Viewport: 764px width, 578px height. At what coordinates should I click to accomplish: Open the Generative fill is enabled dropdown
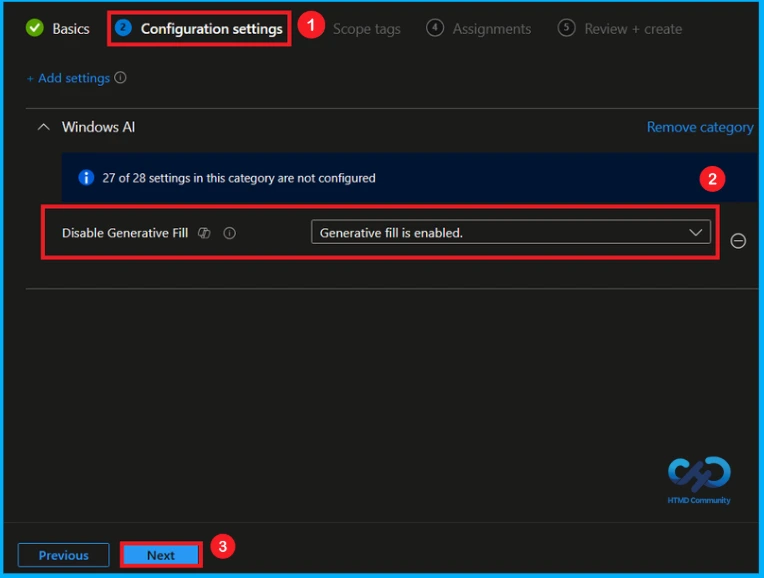pyautogui.click(x=511, y=232)
